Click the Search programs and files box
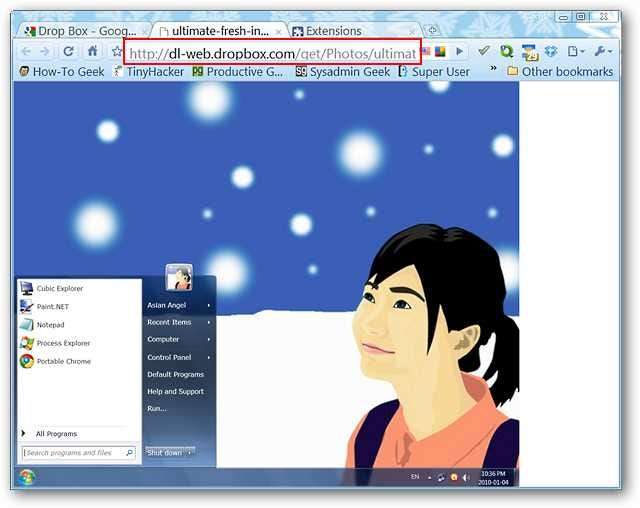The width and height of the screenshot is (640, 508). click(x=78, y=453)
